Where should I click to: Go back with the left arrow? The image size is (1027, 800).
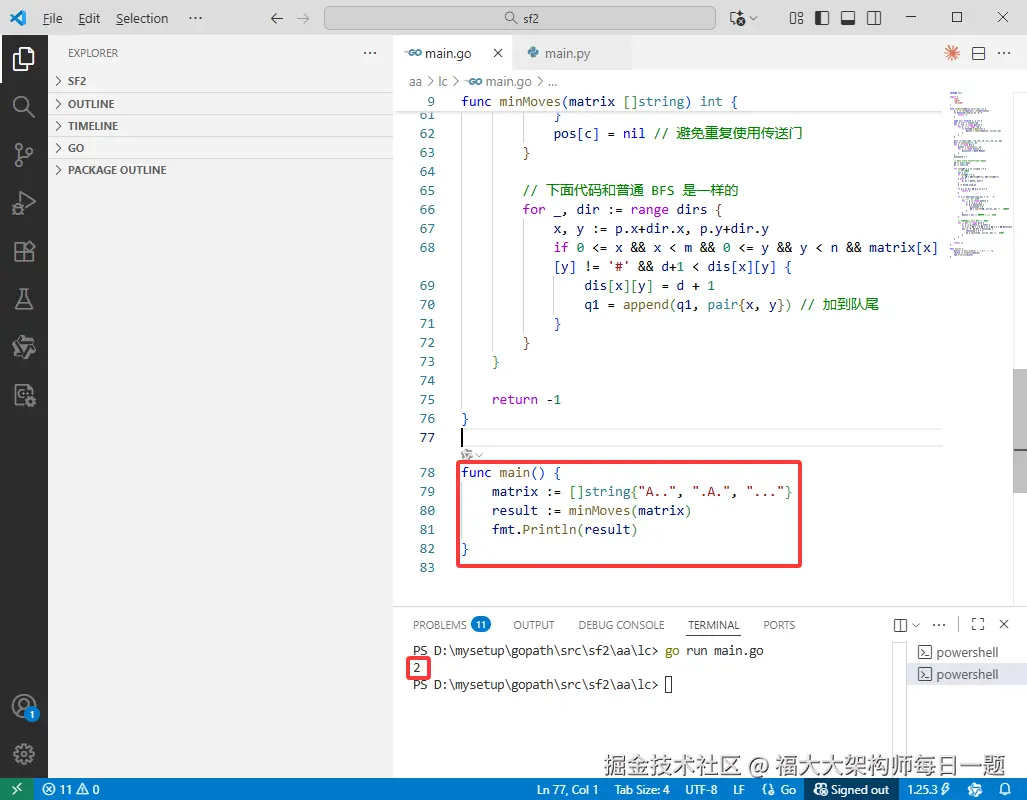[x=277, y=18]
